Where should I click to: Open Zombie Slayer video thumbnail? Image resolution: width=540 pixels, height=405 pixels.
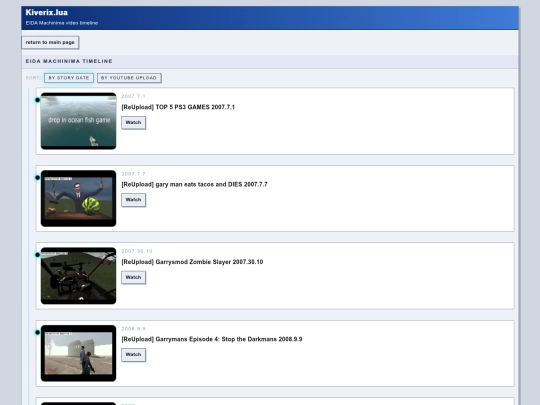(79, 276)
